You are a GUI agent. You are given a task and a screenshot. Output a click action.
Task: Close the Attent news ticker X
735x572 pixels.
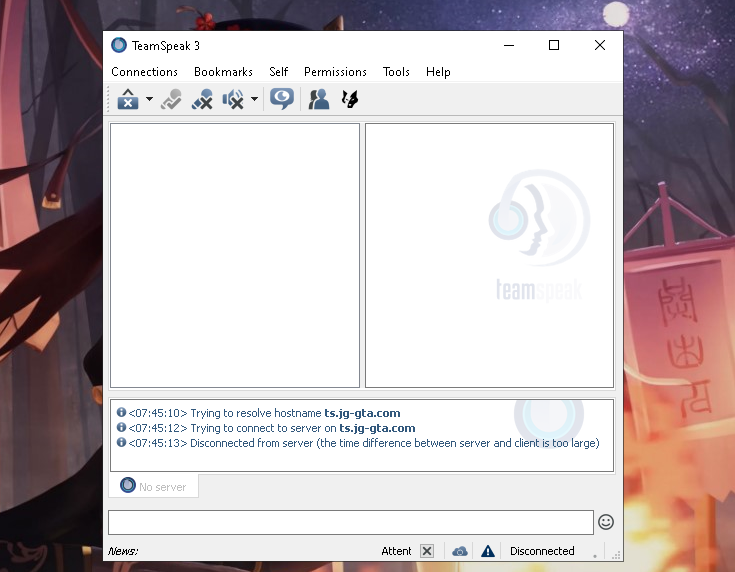tap(427, 551)
